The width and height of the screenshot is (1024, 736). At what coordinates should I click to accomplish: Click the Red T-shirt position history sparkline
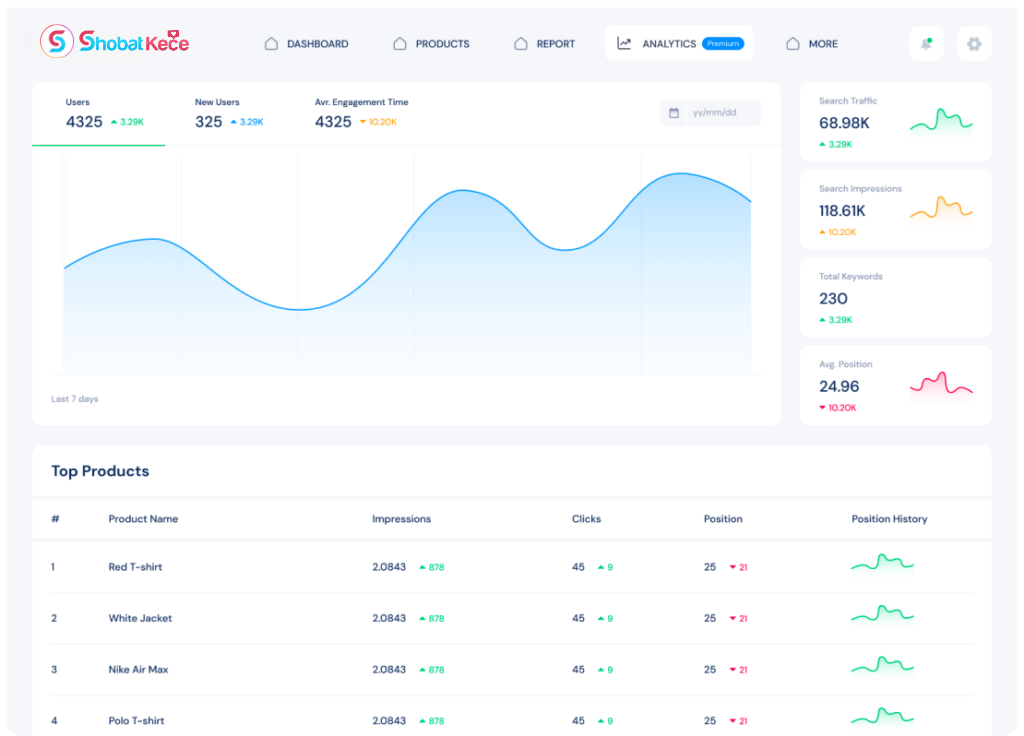click(x=882, y=565)
